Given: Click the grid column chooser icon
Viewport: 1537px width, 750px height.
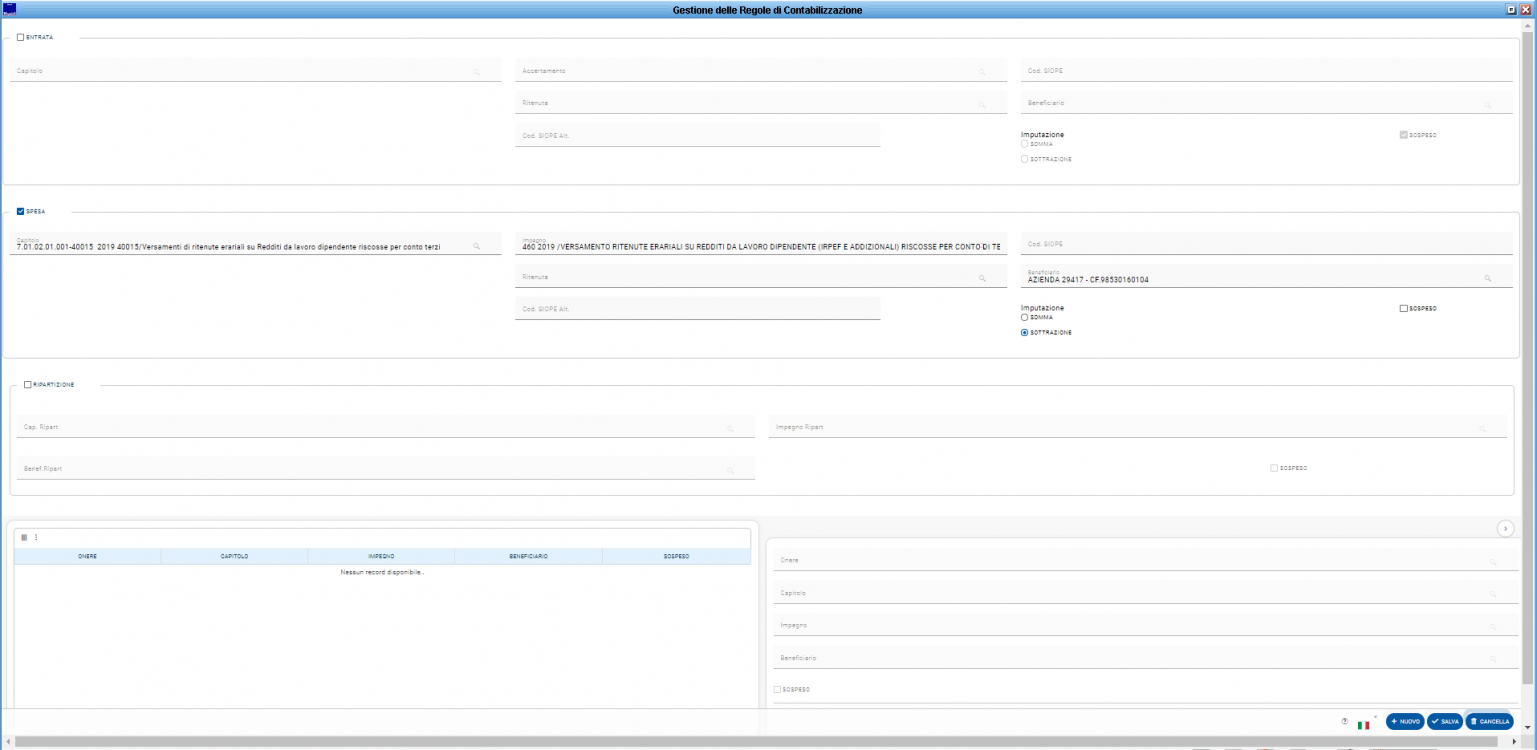Looking at the screenshot, I should point(24,537).
